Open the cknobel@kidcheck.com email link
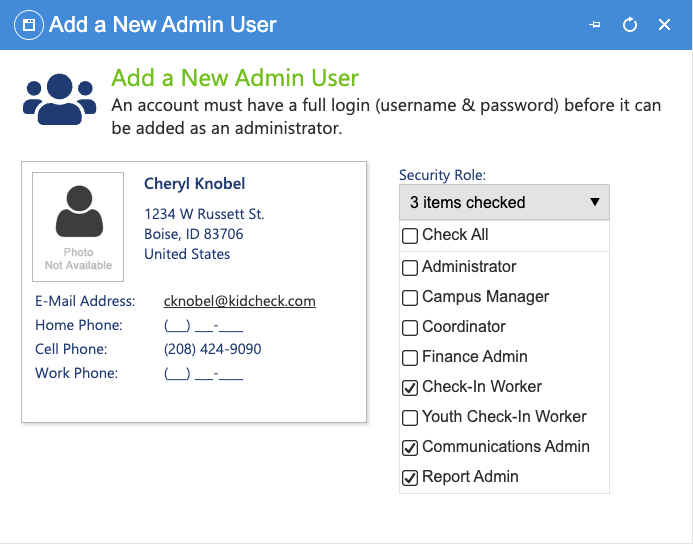This screenshot has width=693, height=544. (x=240, y=301)
